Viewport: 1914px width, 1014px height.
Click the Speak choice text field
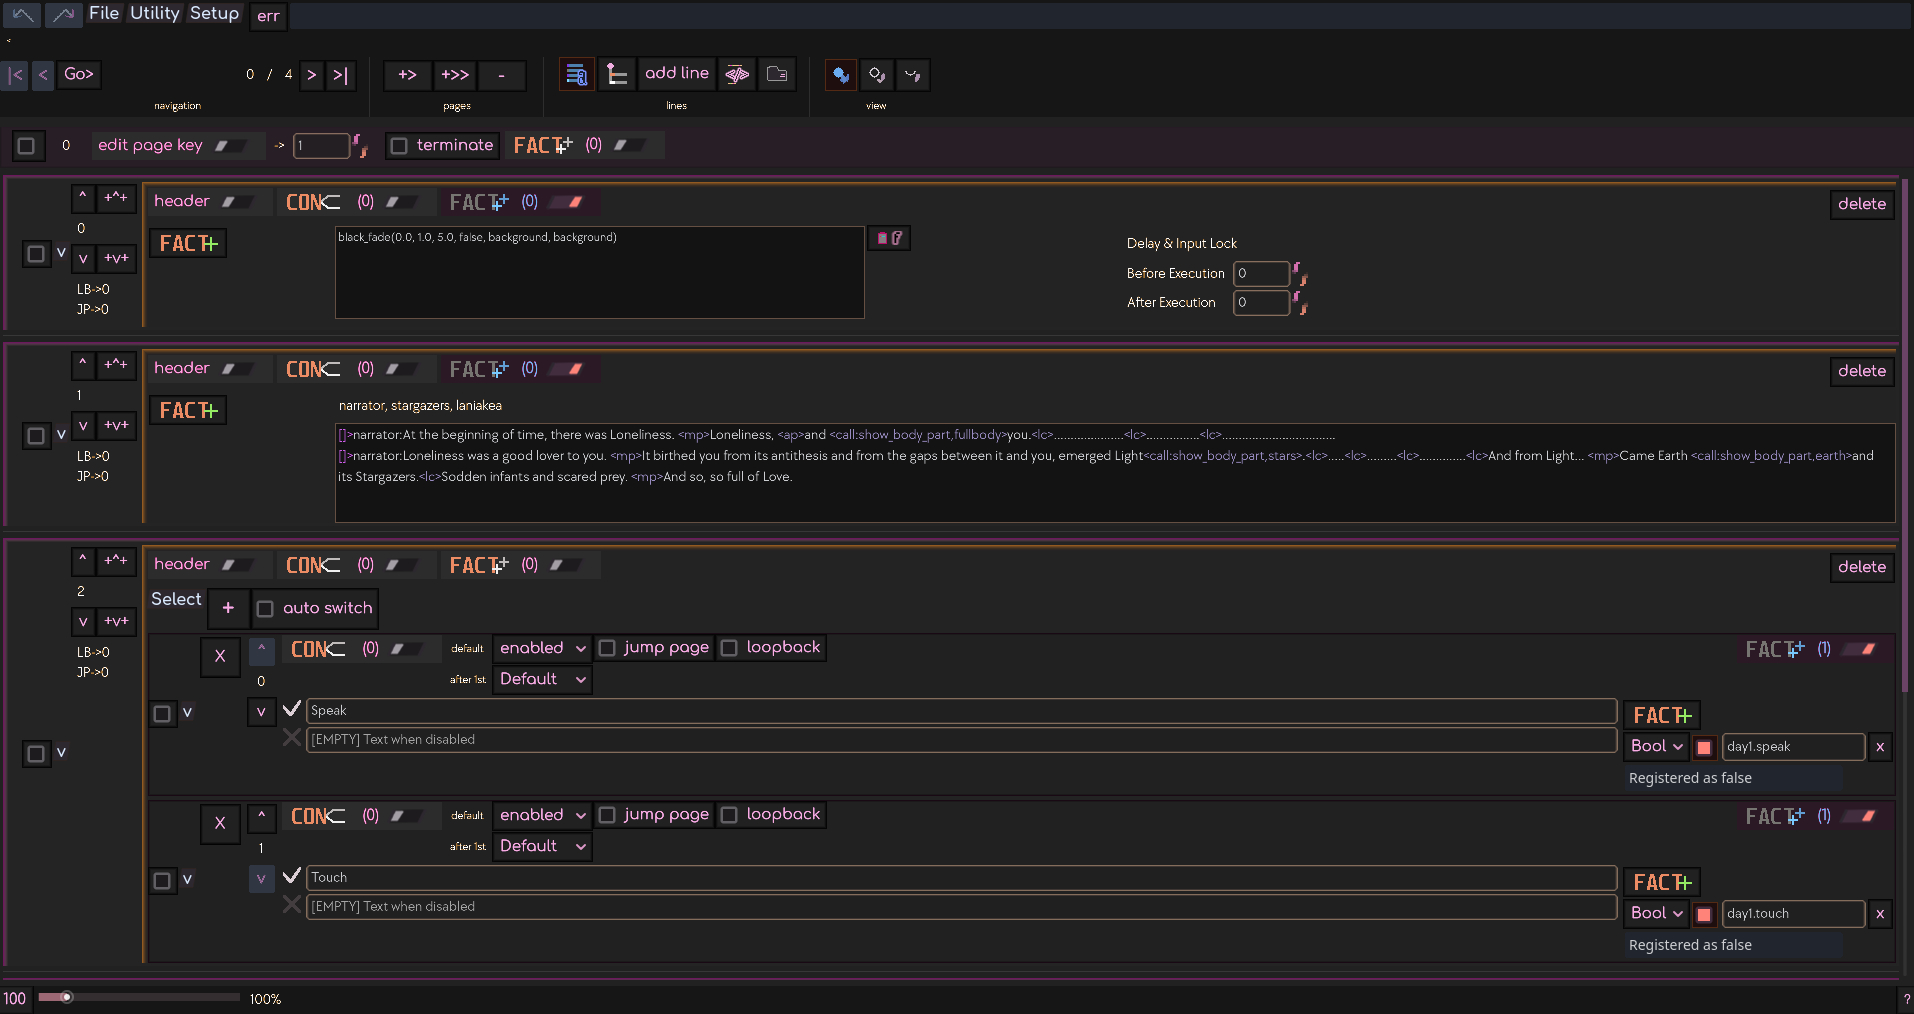pyautogui.click(x=961, y=711)
